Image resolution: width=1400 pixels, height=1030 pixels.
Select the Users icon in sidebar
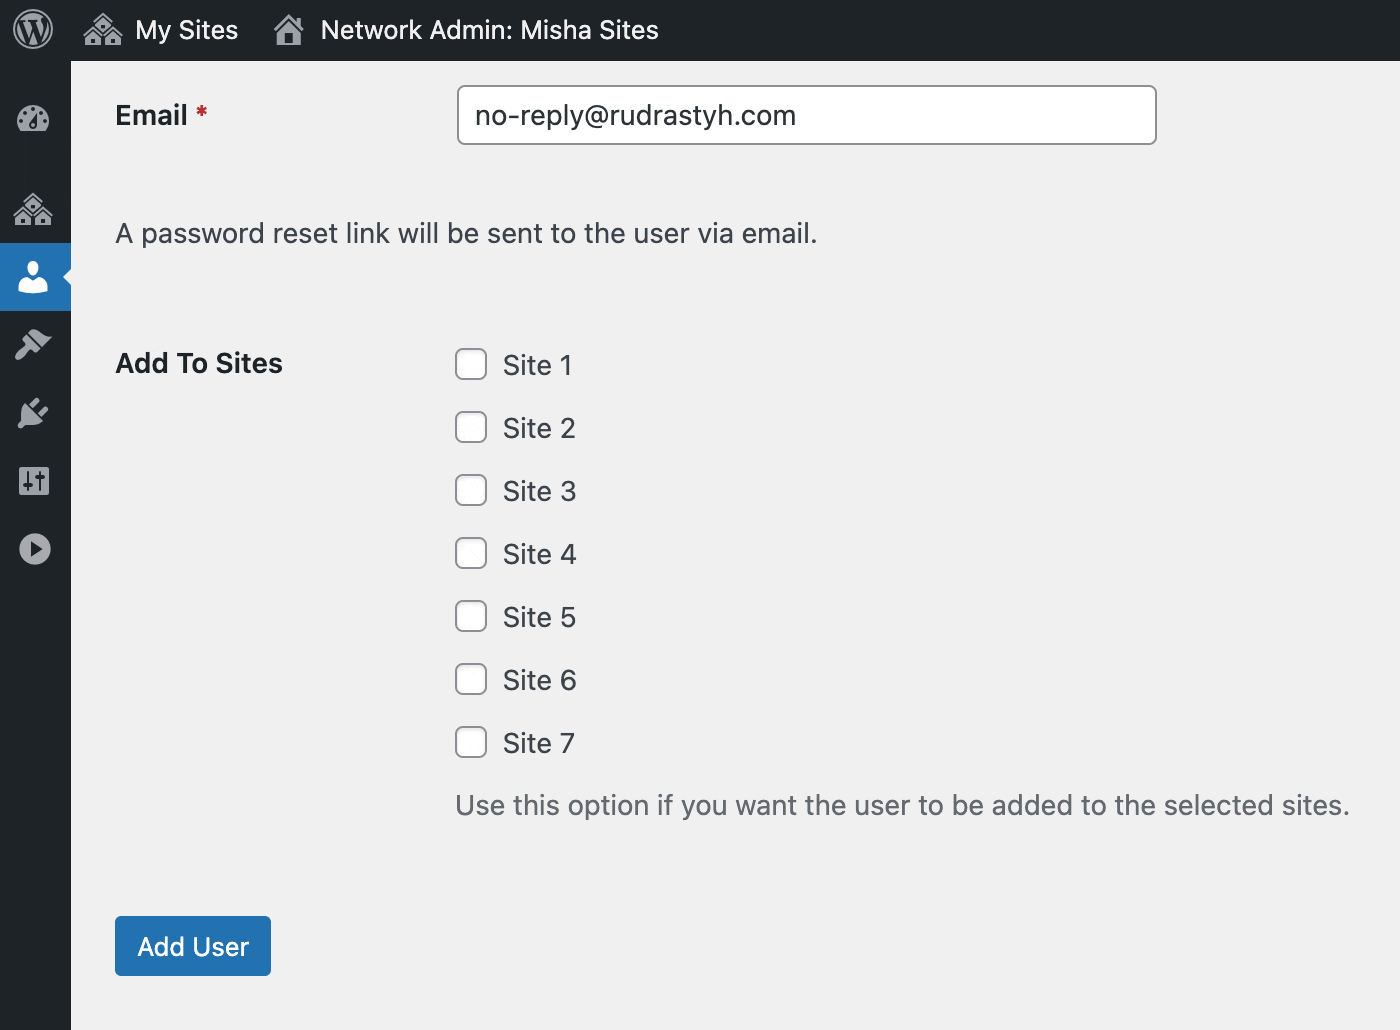tap(33, 277)
